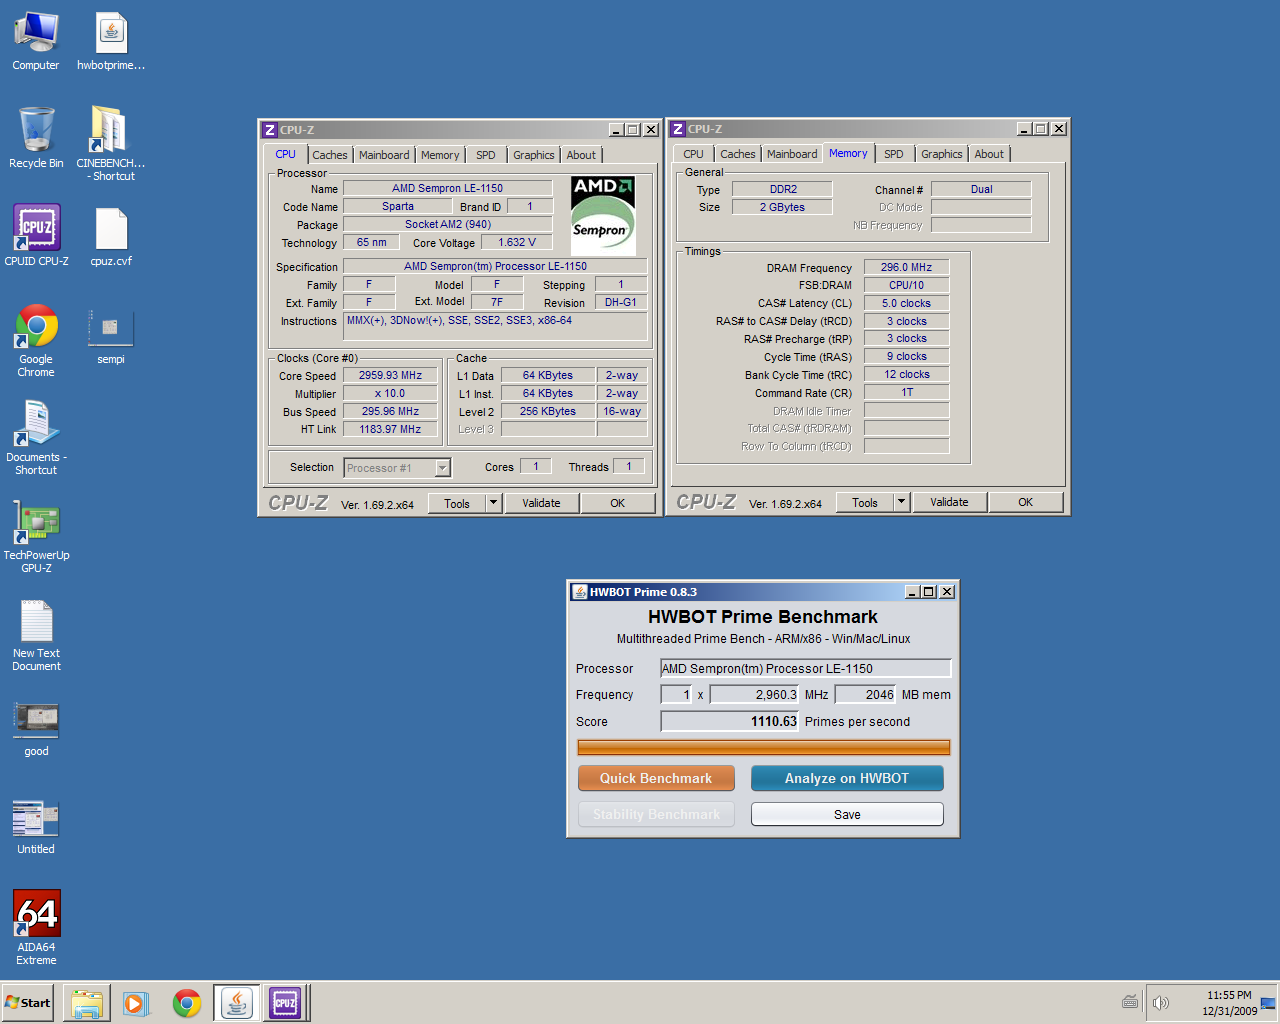Click the Score field showing 1110.63
The image size is (1280, 1024).
[x=729, y=721]
